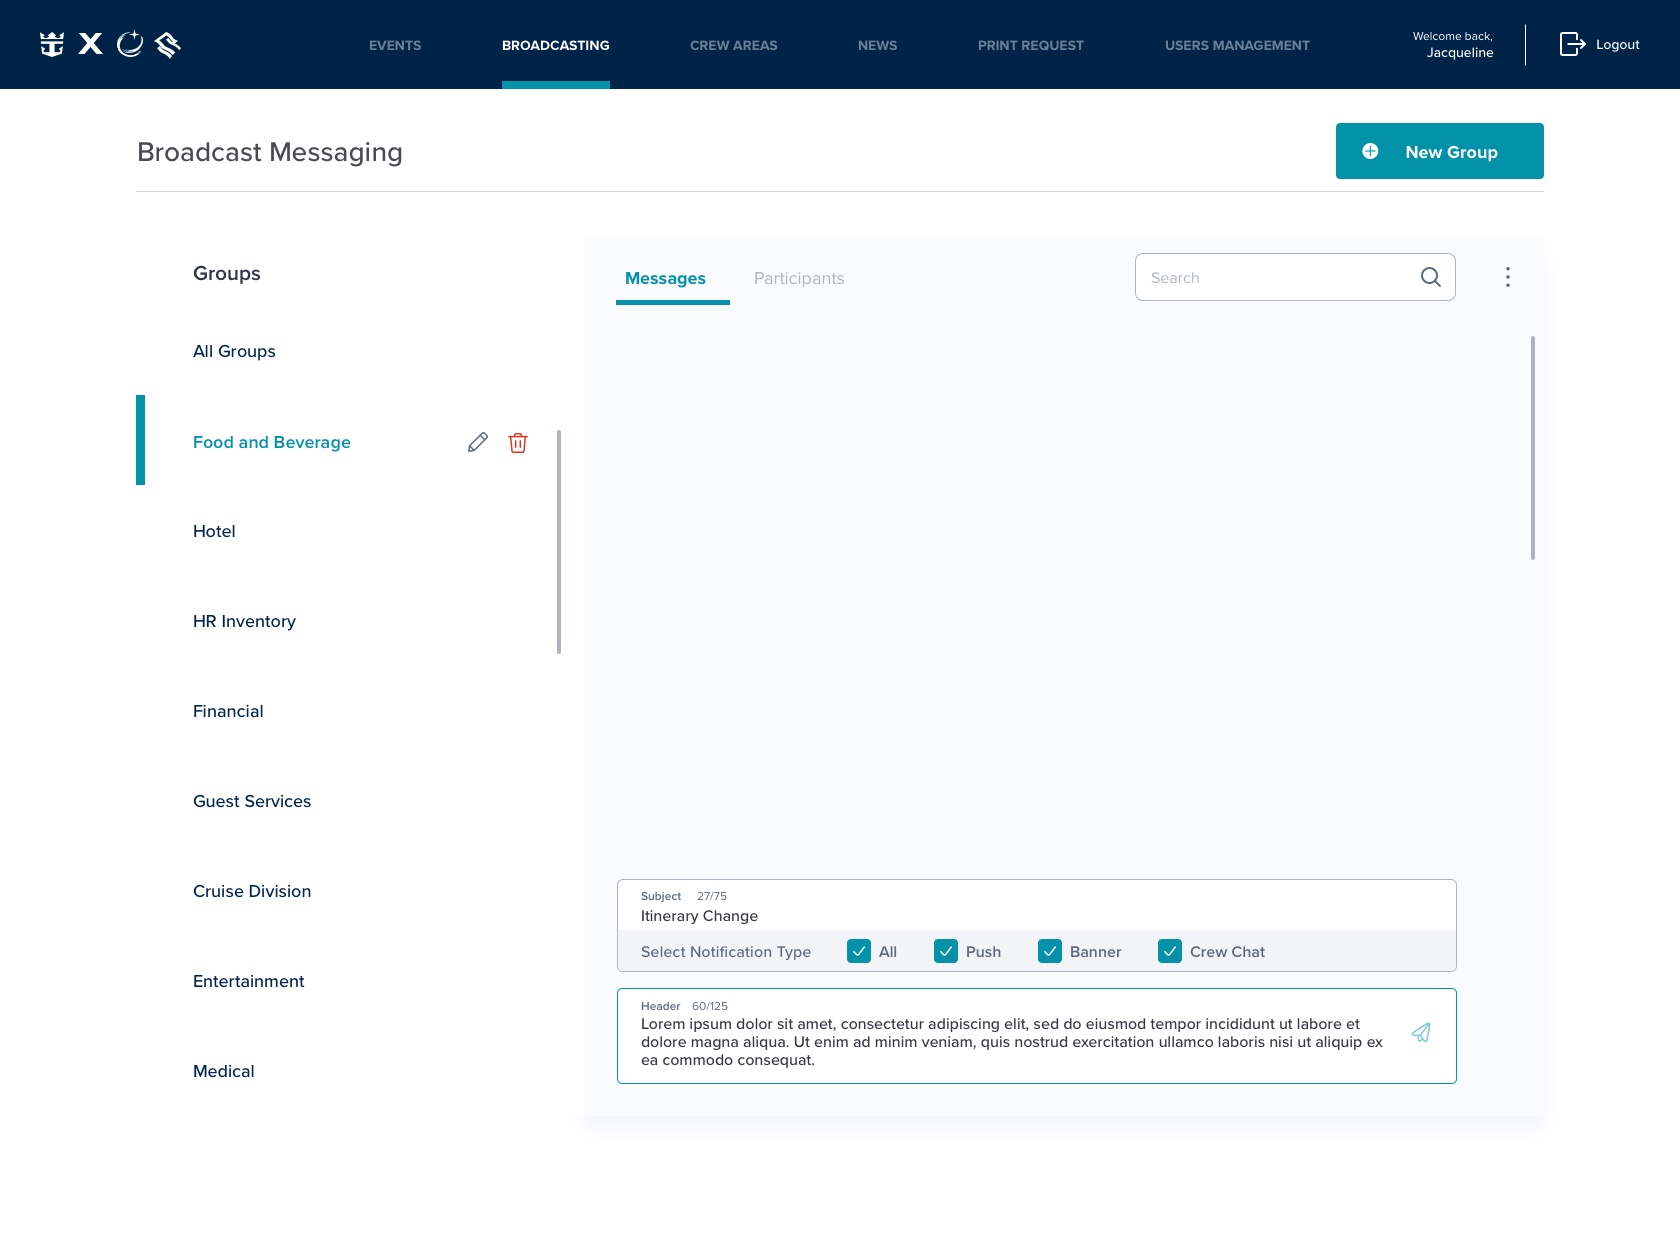Uncheck the All notification checkbox
The image size is (1680, 1257).
859,951
